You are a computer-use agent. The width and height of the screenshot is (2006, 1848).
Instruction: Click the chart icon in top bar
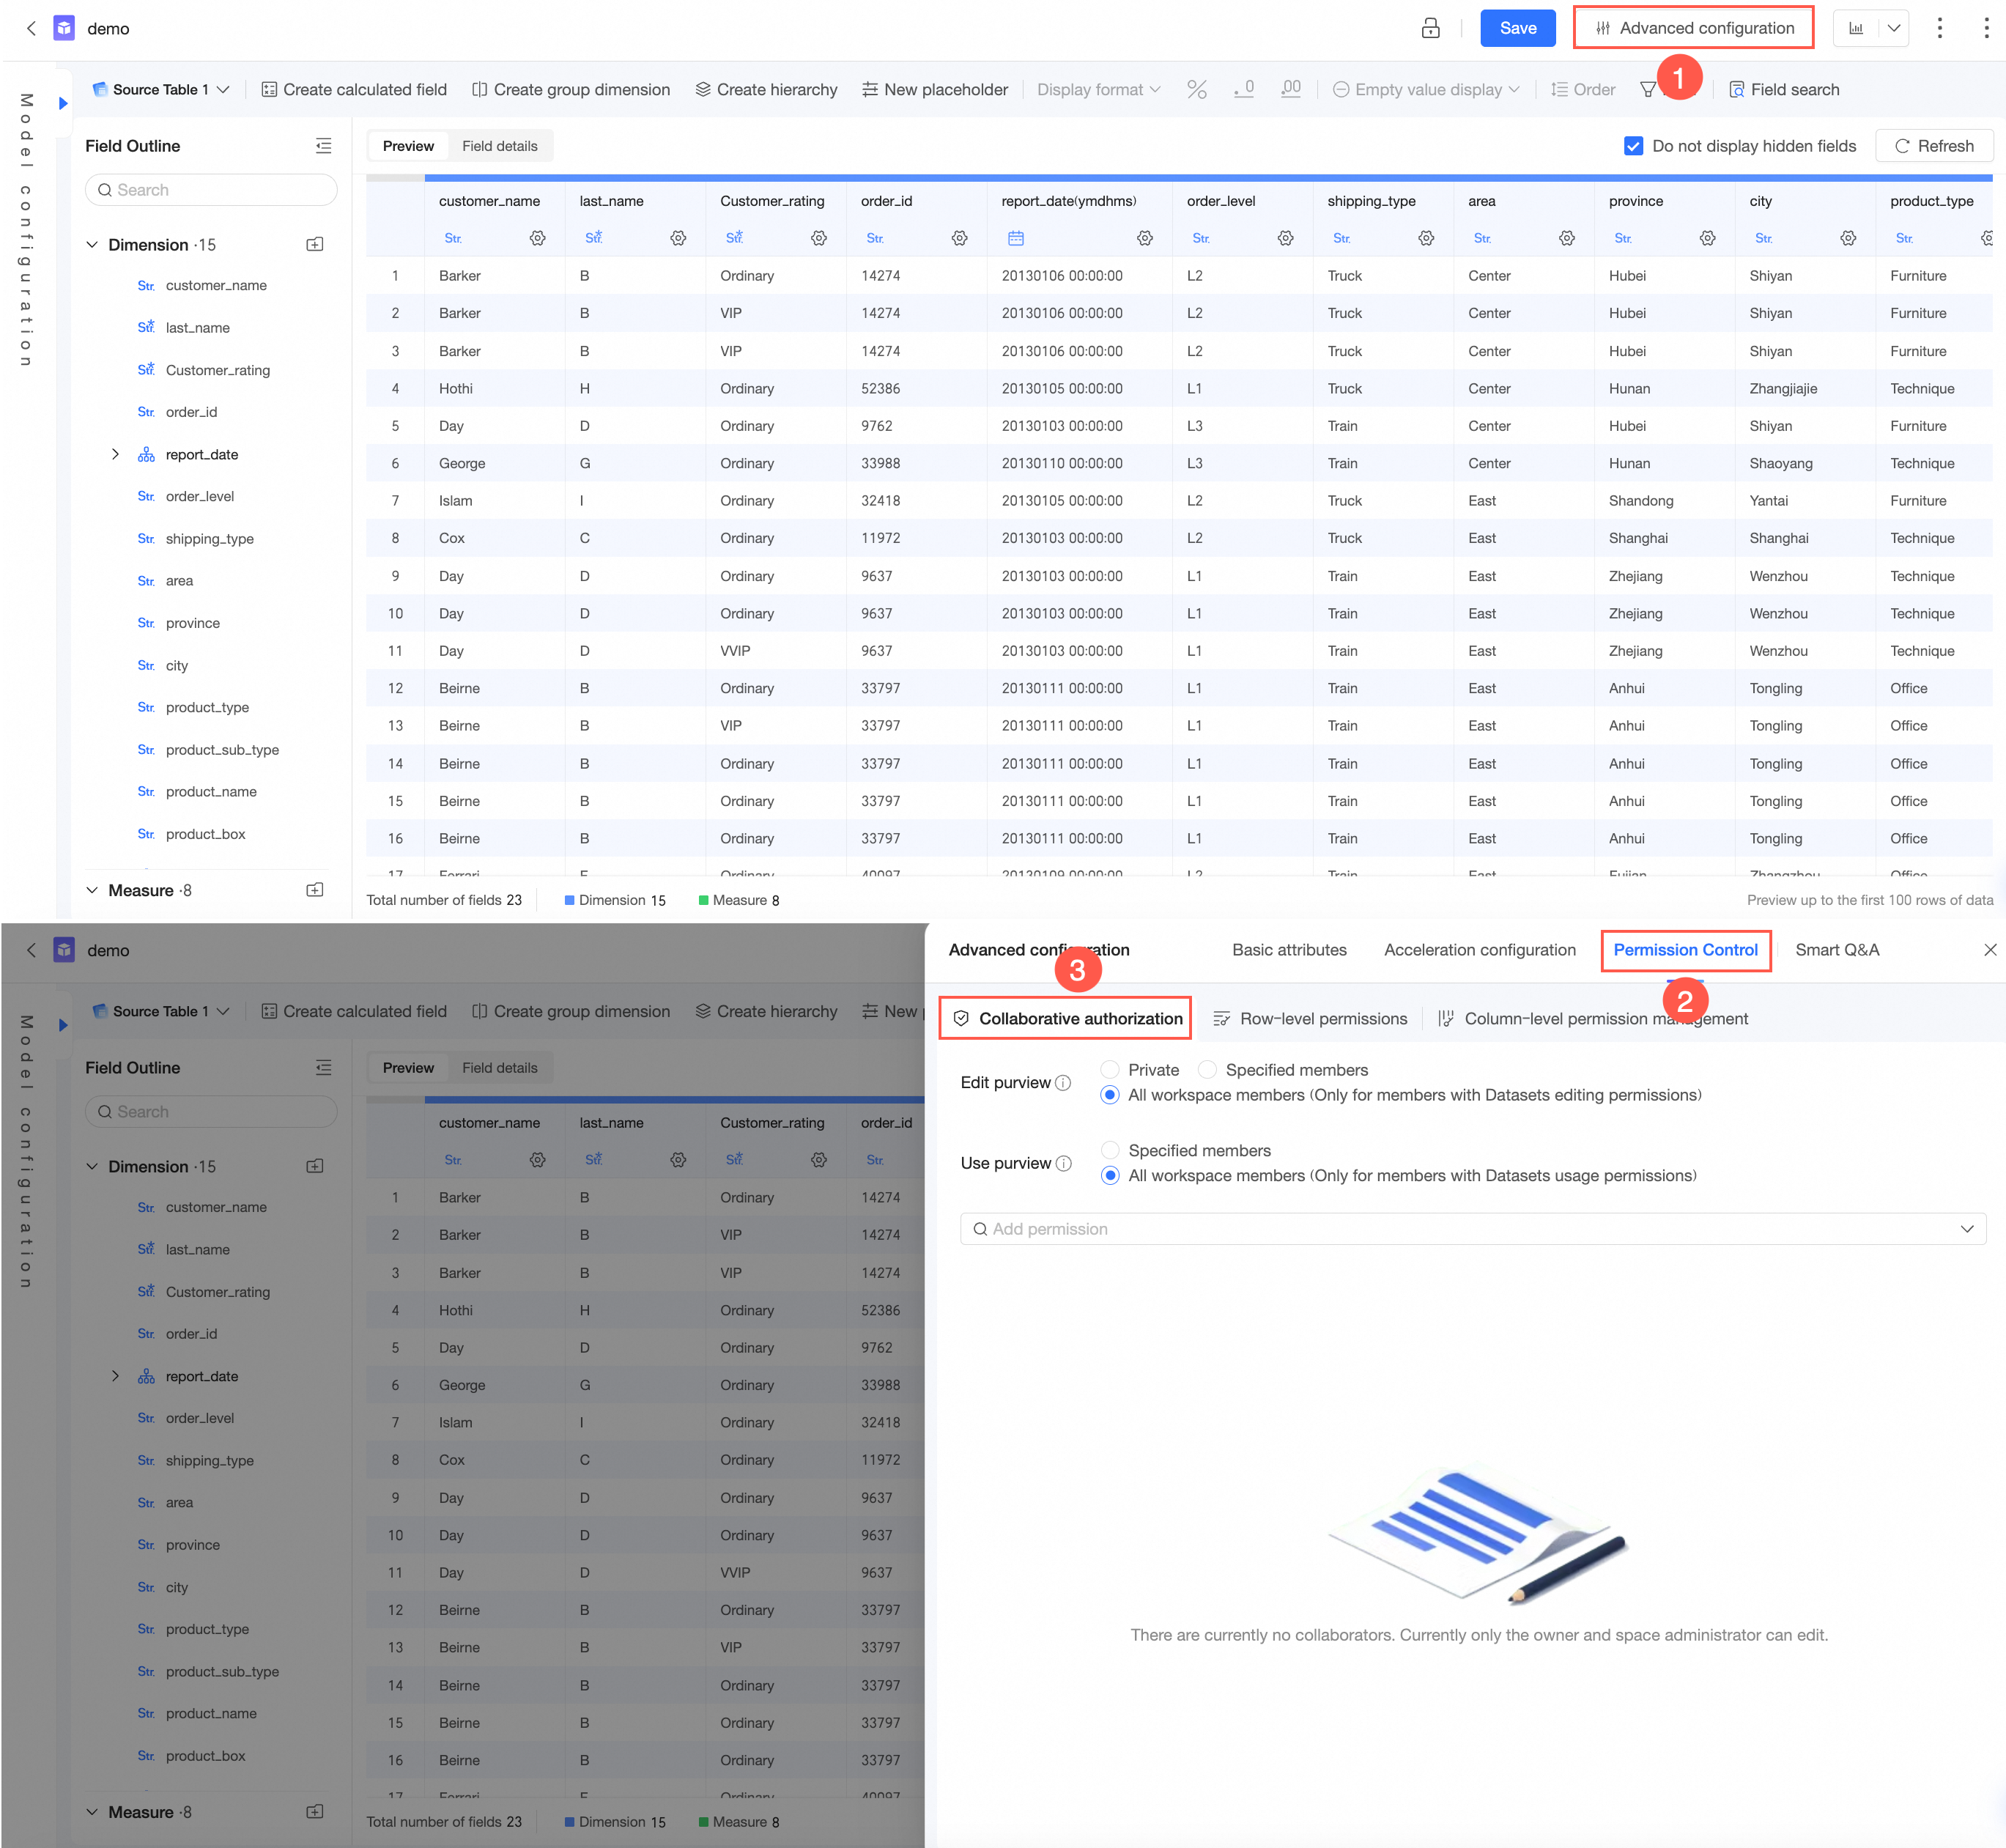point(1856,28)
